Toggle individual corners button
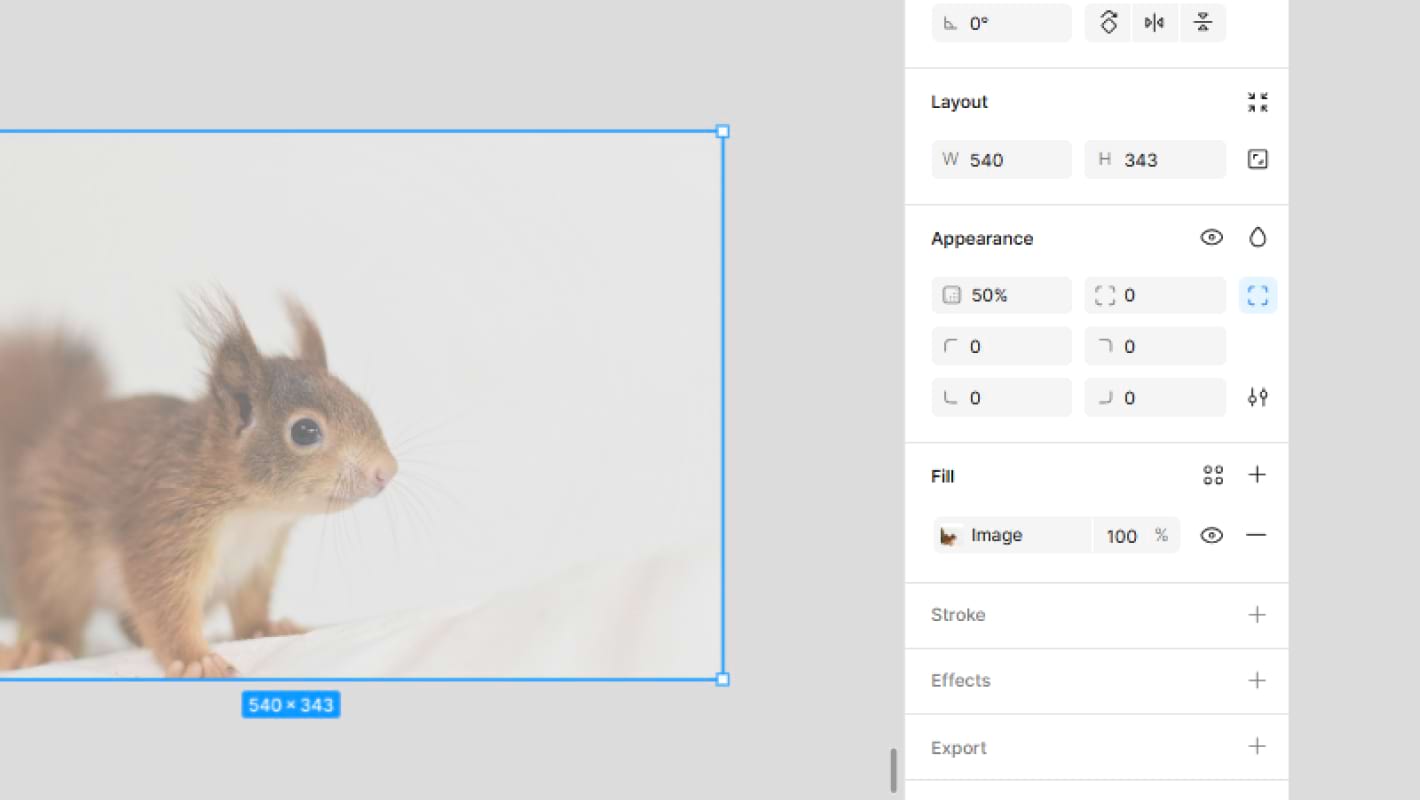Screen dimensions: 1420x800 coord(1257,296)
